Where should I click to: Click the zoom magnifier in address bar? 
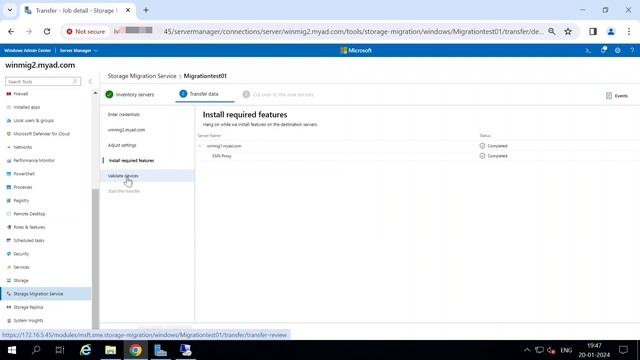pyautogui.click(x=551, y=31)
